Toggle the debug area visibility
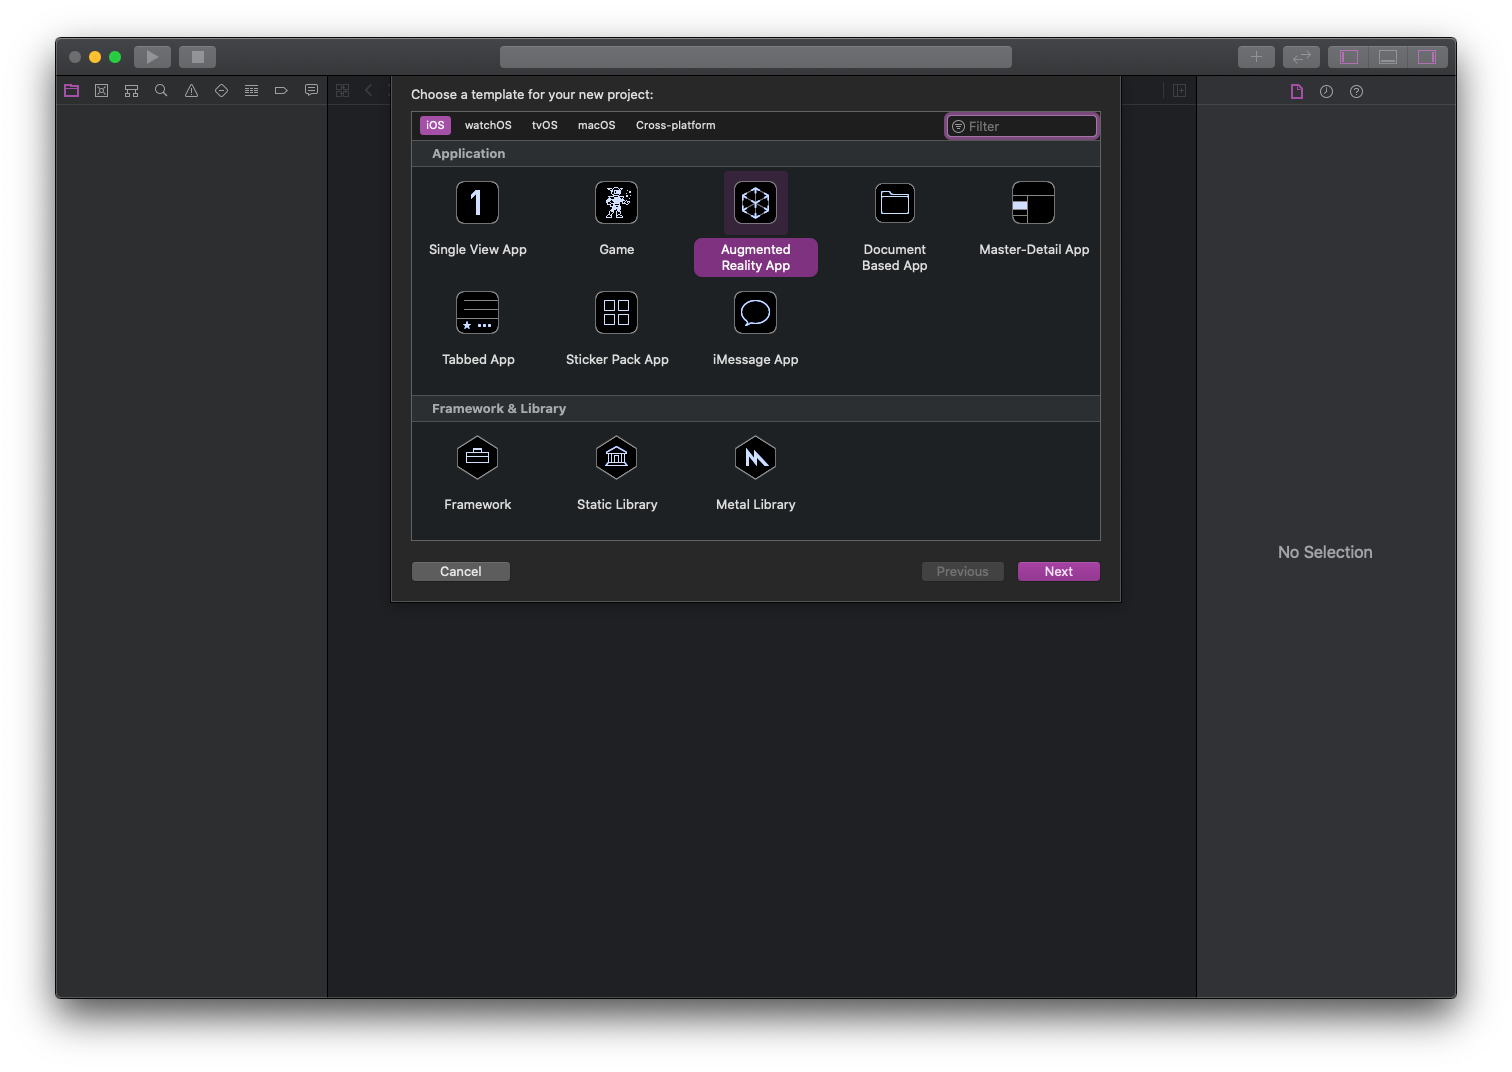 click(1388, 57)
